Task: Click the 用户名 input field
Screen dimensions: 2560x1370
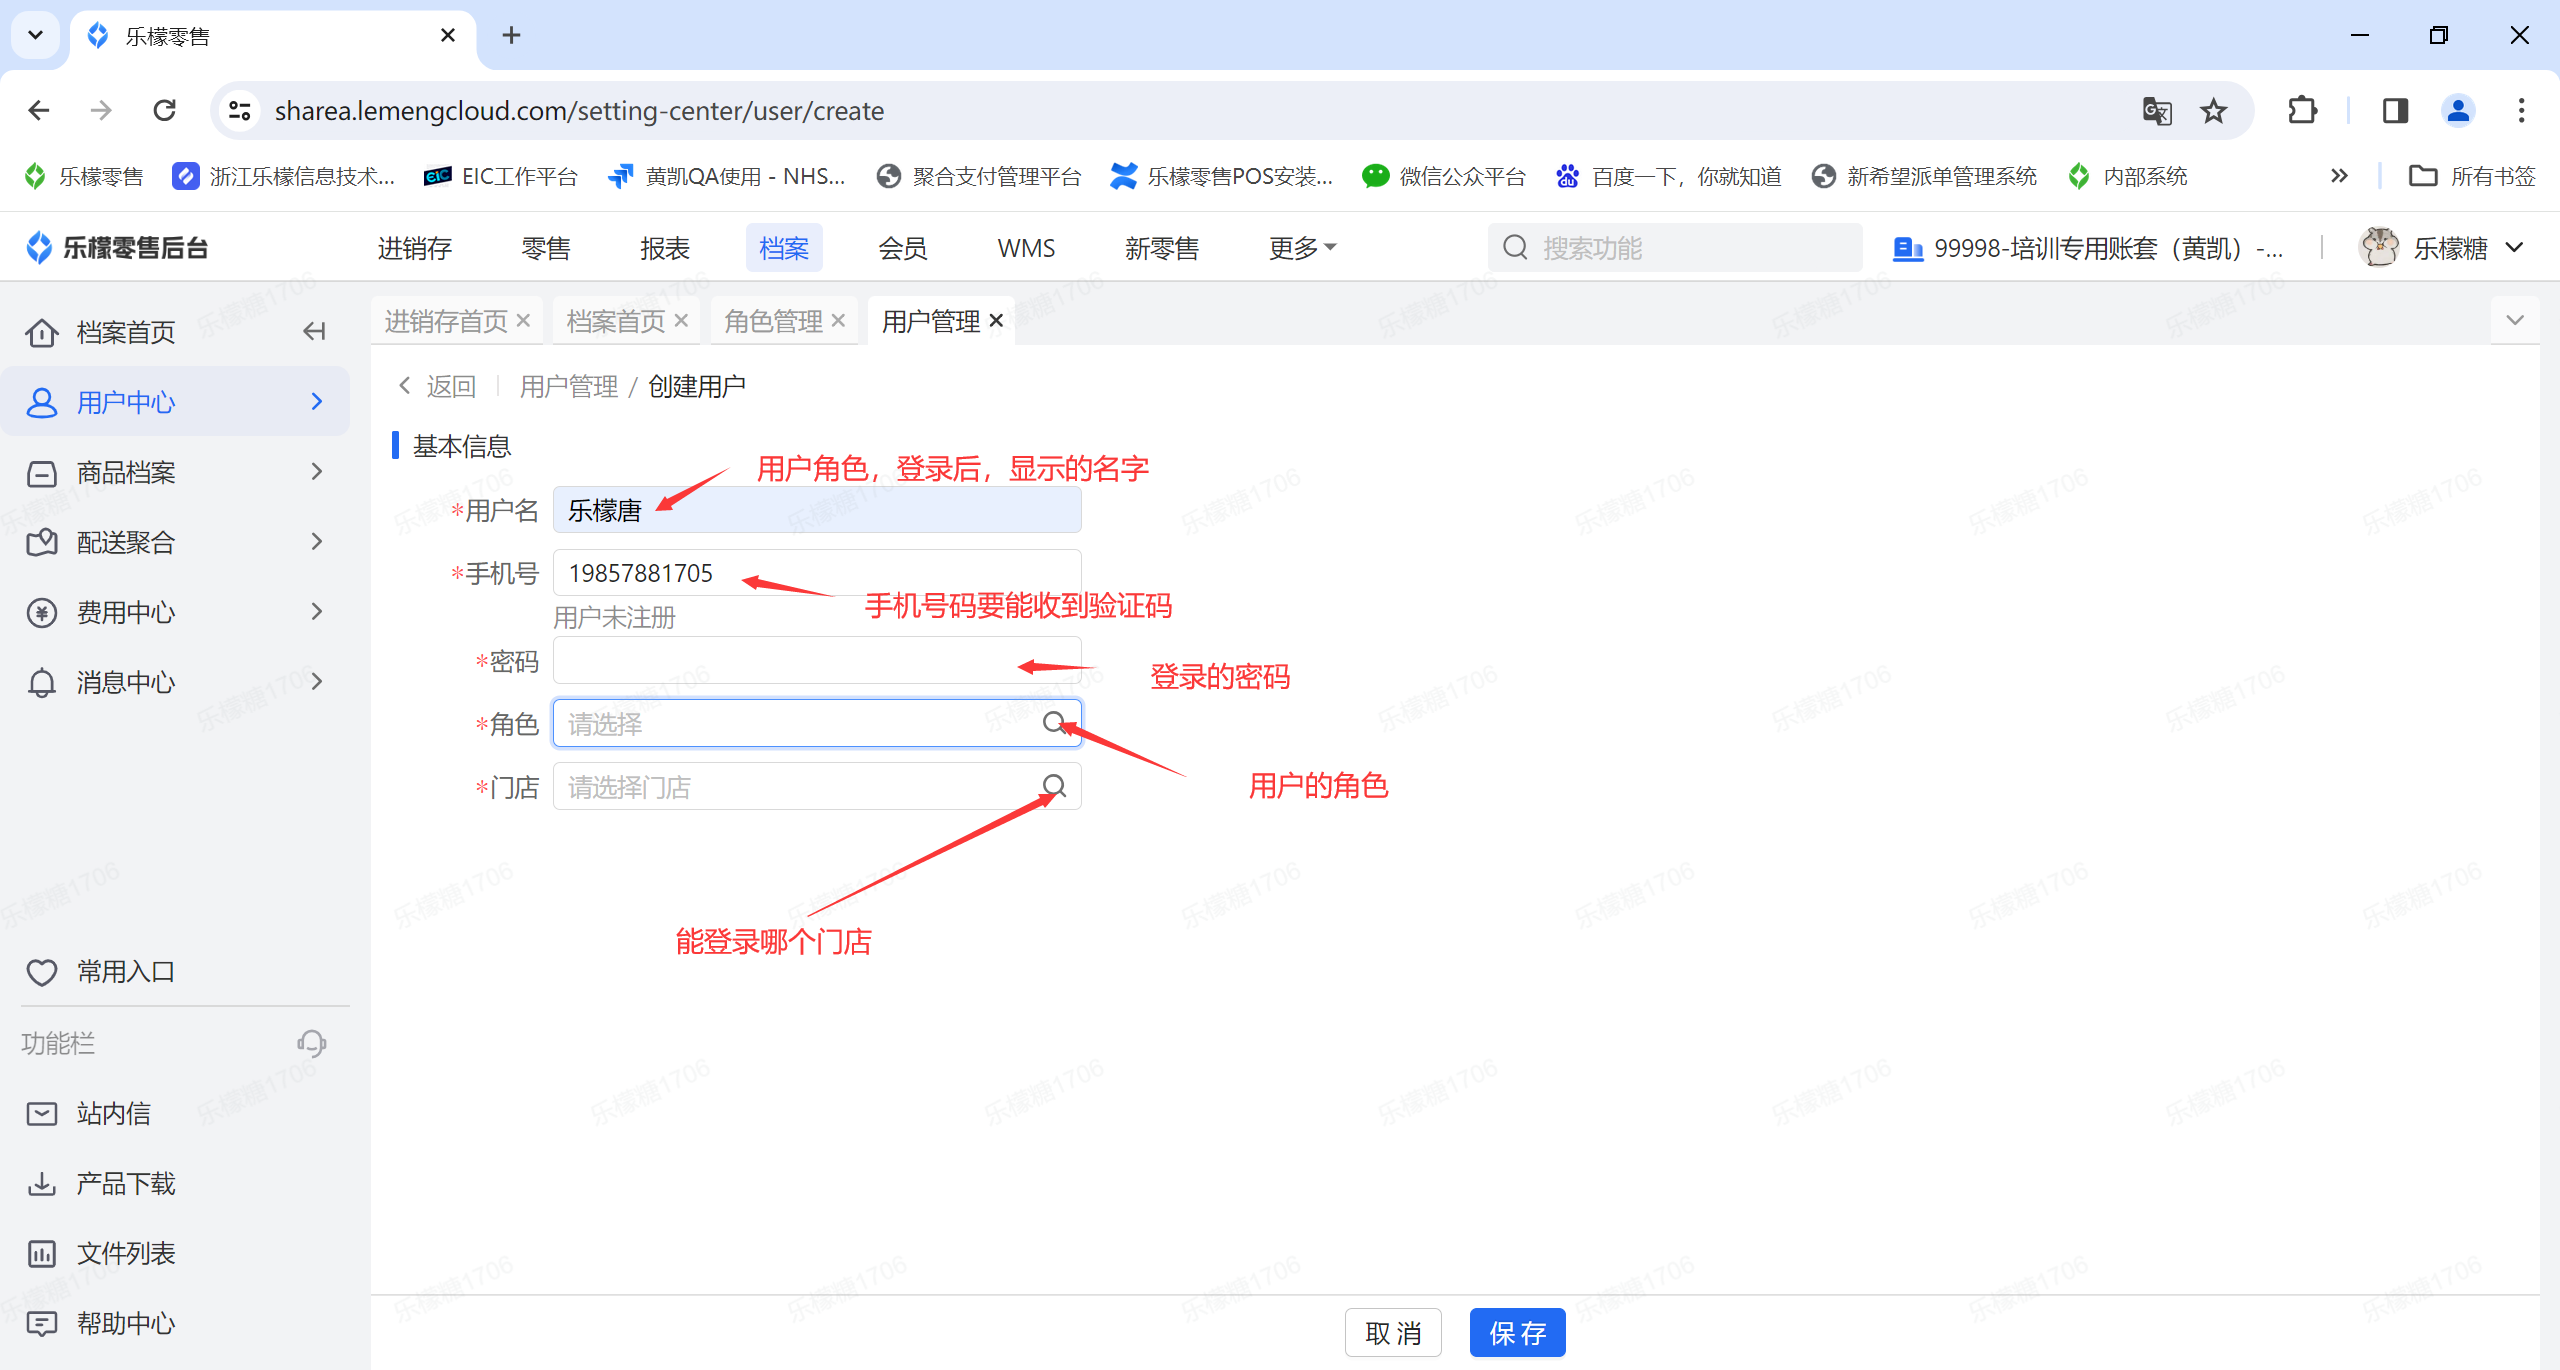Action: point(817,510)
